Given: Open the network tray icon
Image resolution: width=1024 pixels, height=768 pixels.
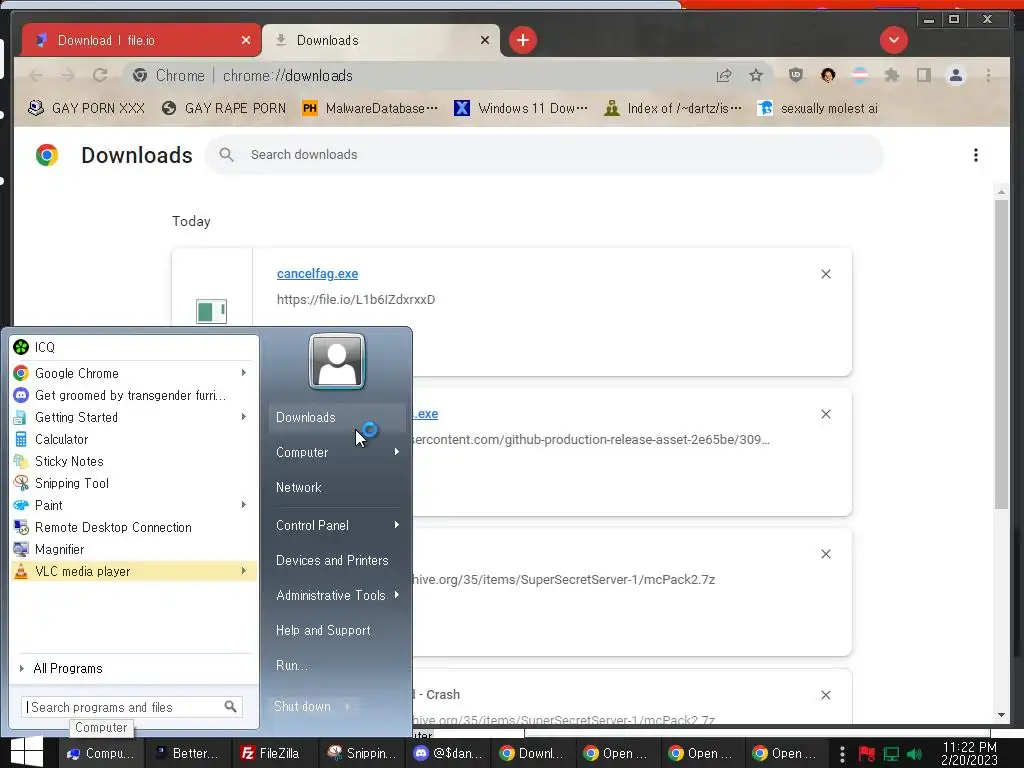Looking at the screenshot, I should coord(891,754).
